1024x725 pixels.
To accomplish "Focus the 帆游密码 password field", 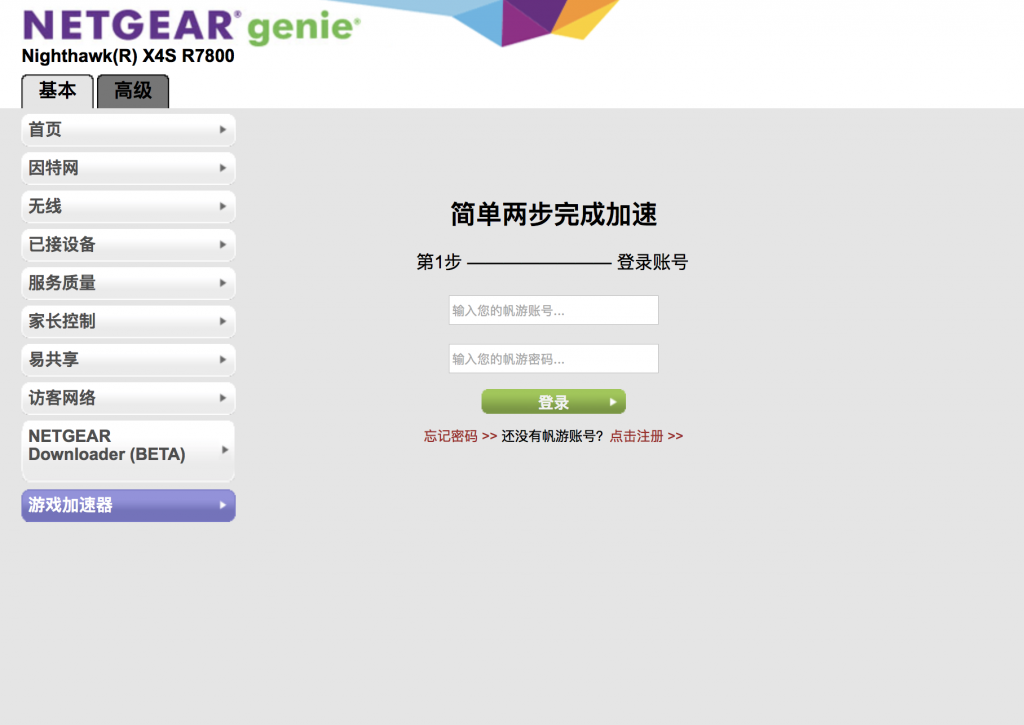I will point(553,359).
